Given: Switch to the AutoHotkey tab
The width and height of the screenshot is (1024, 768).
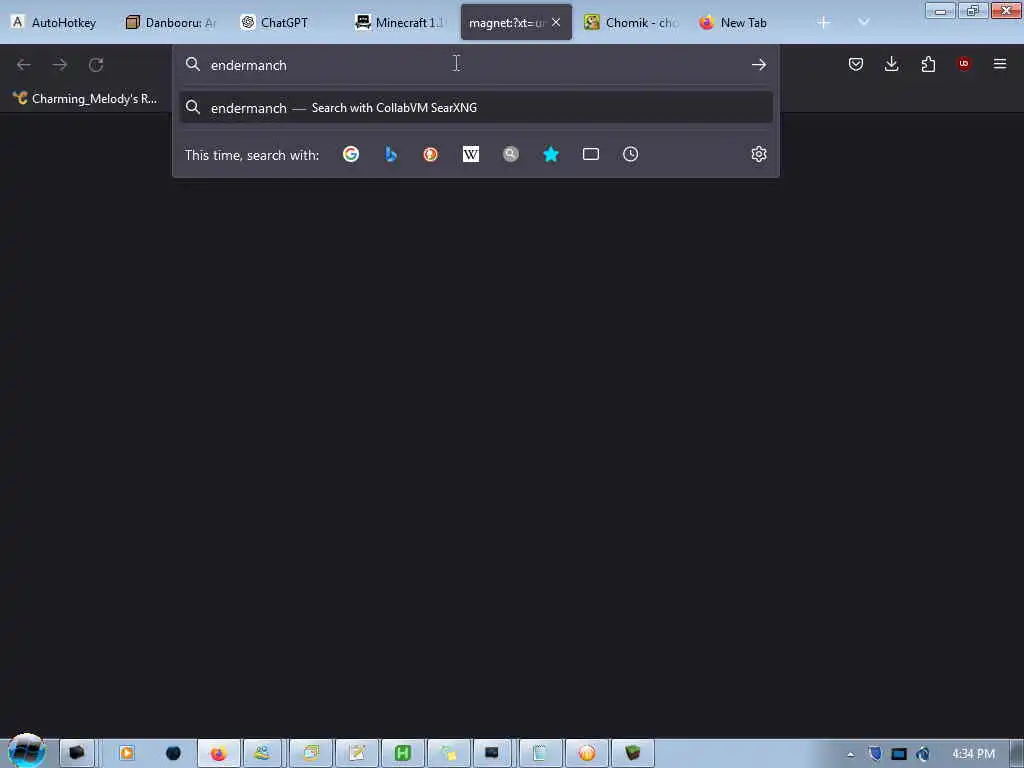Looking at the screenshot, I should click(56, 22).
